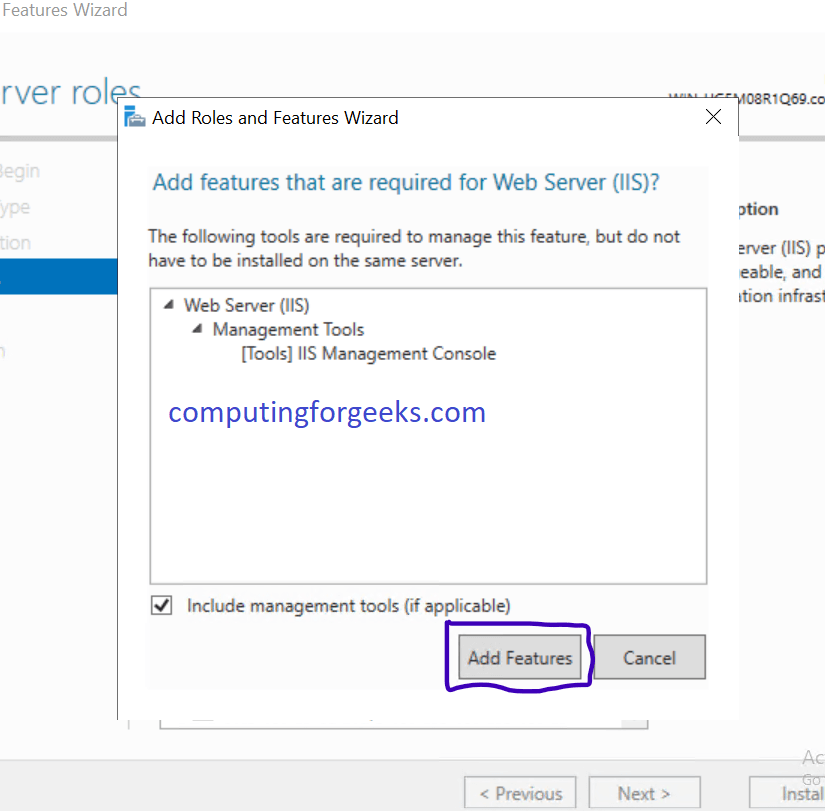Open the Begin step in wizard sidebar
Screen dimensions: 825x811
coord(20,171)
